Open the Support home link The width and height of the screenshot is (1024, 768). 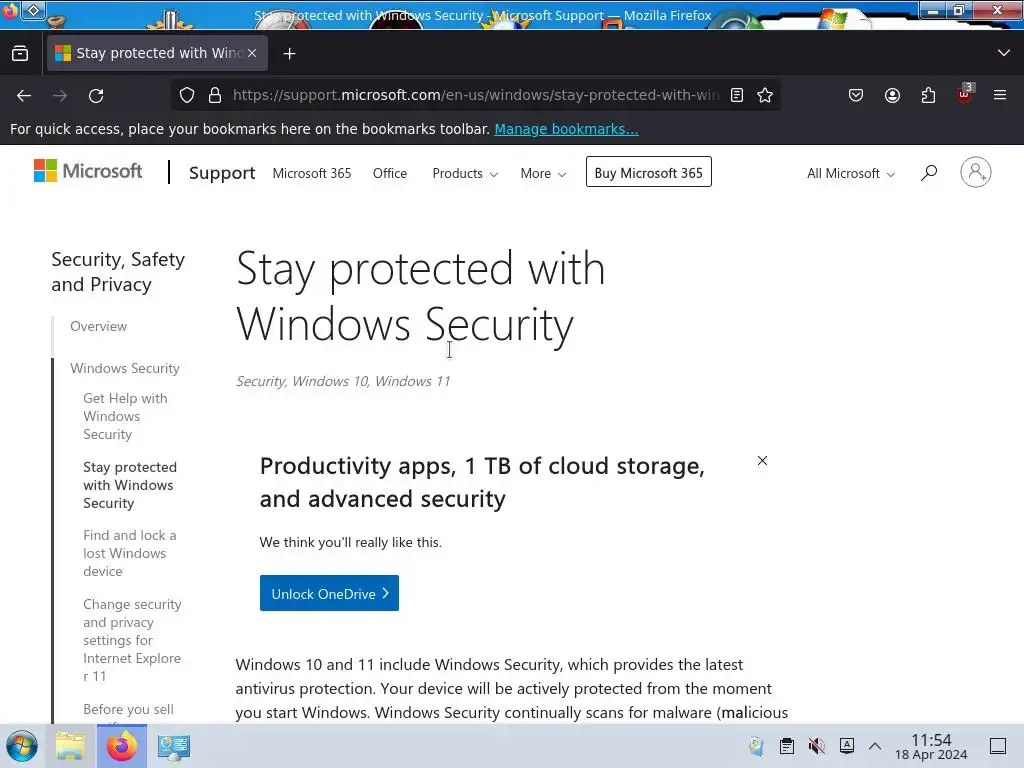point(222,173)
